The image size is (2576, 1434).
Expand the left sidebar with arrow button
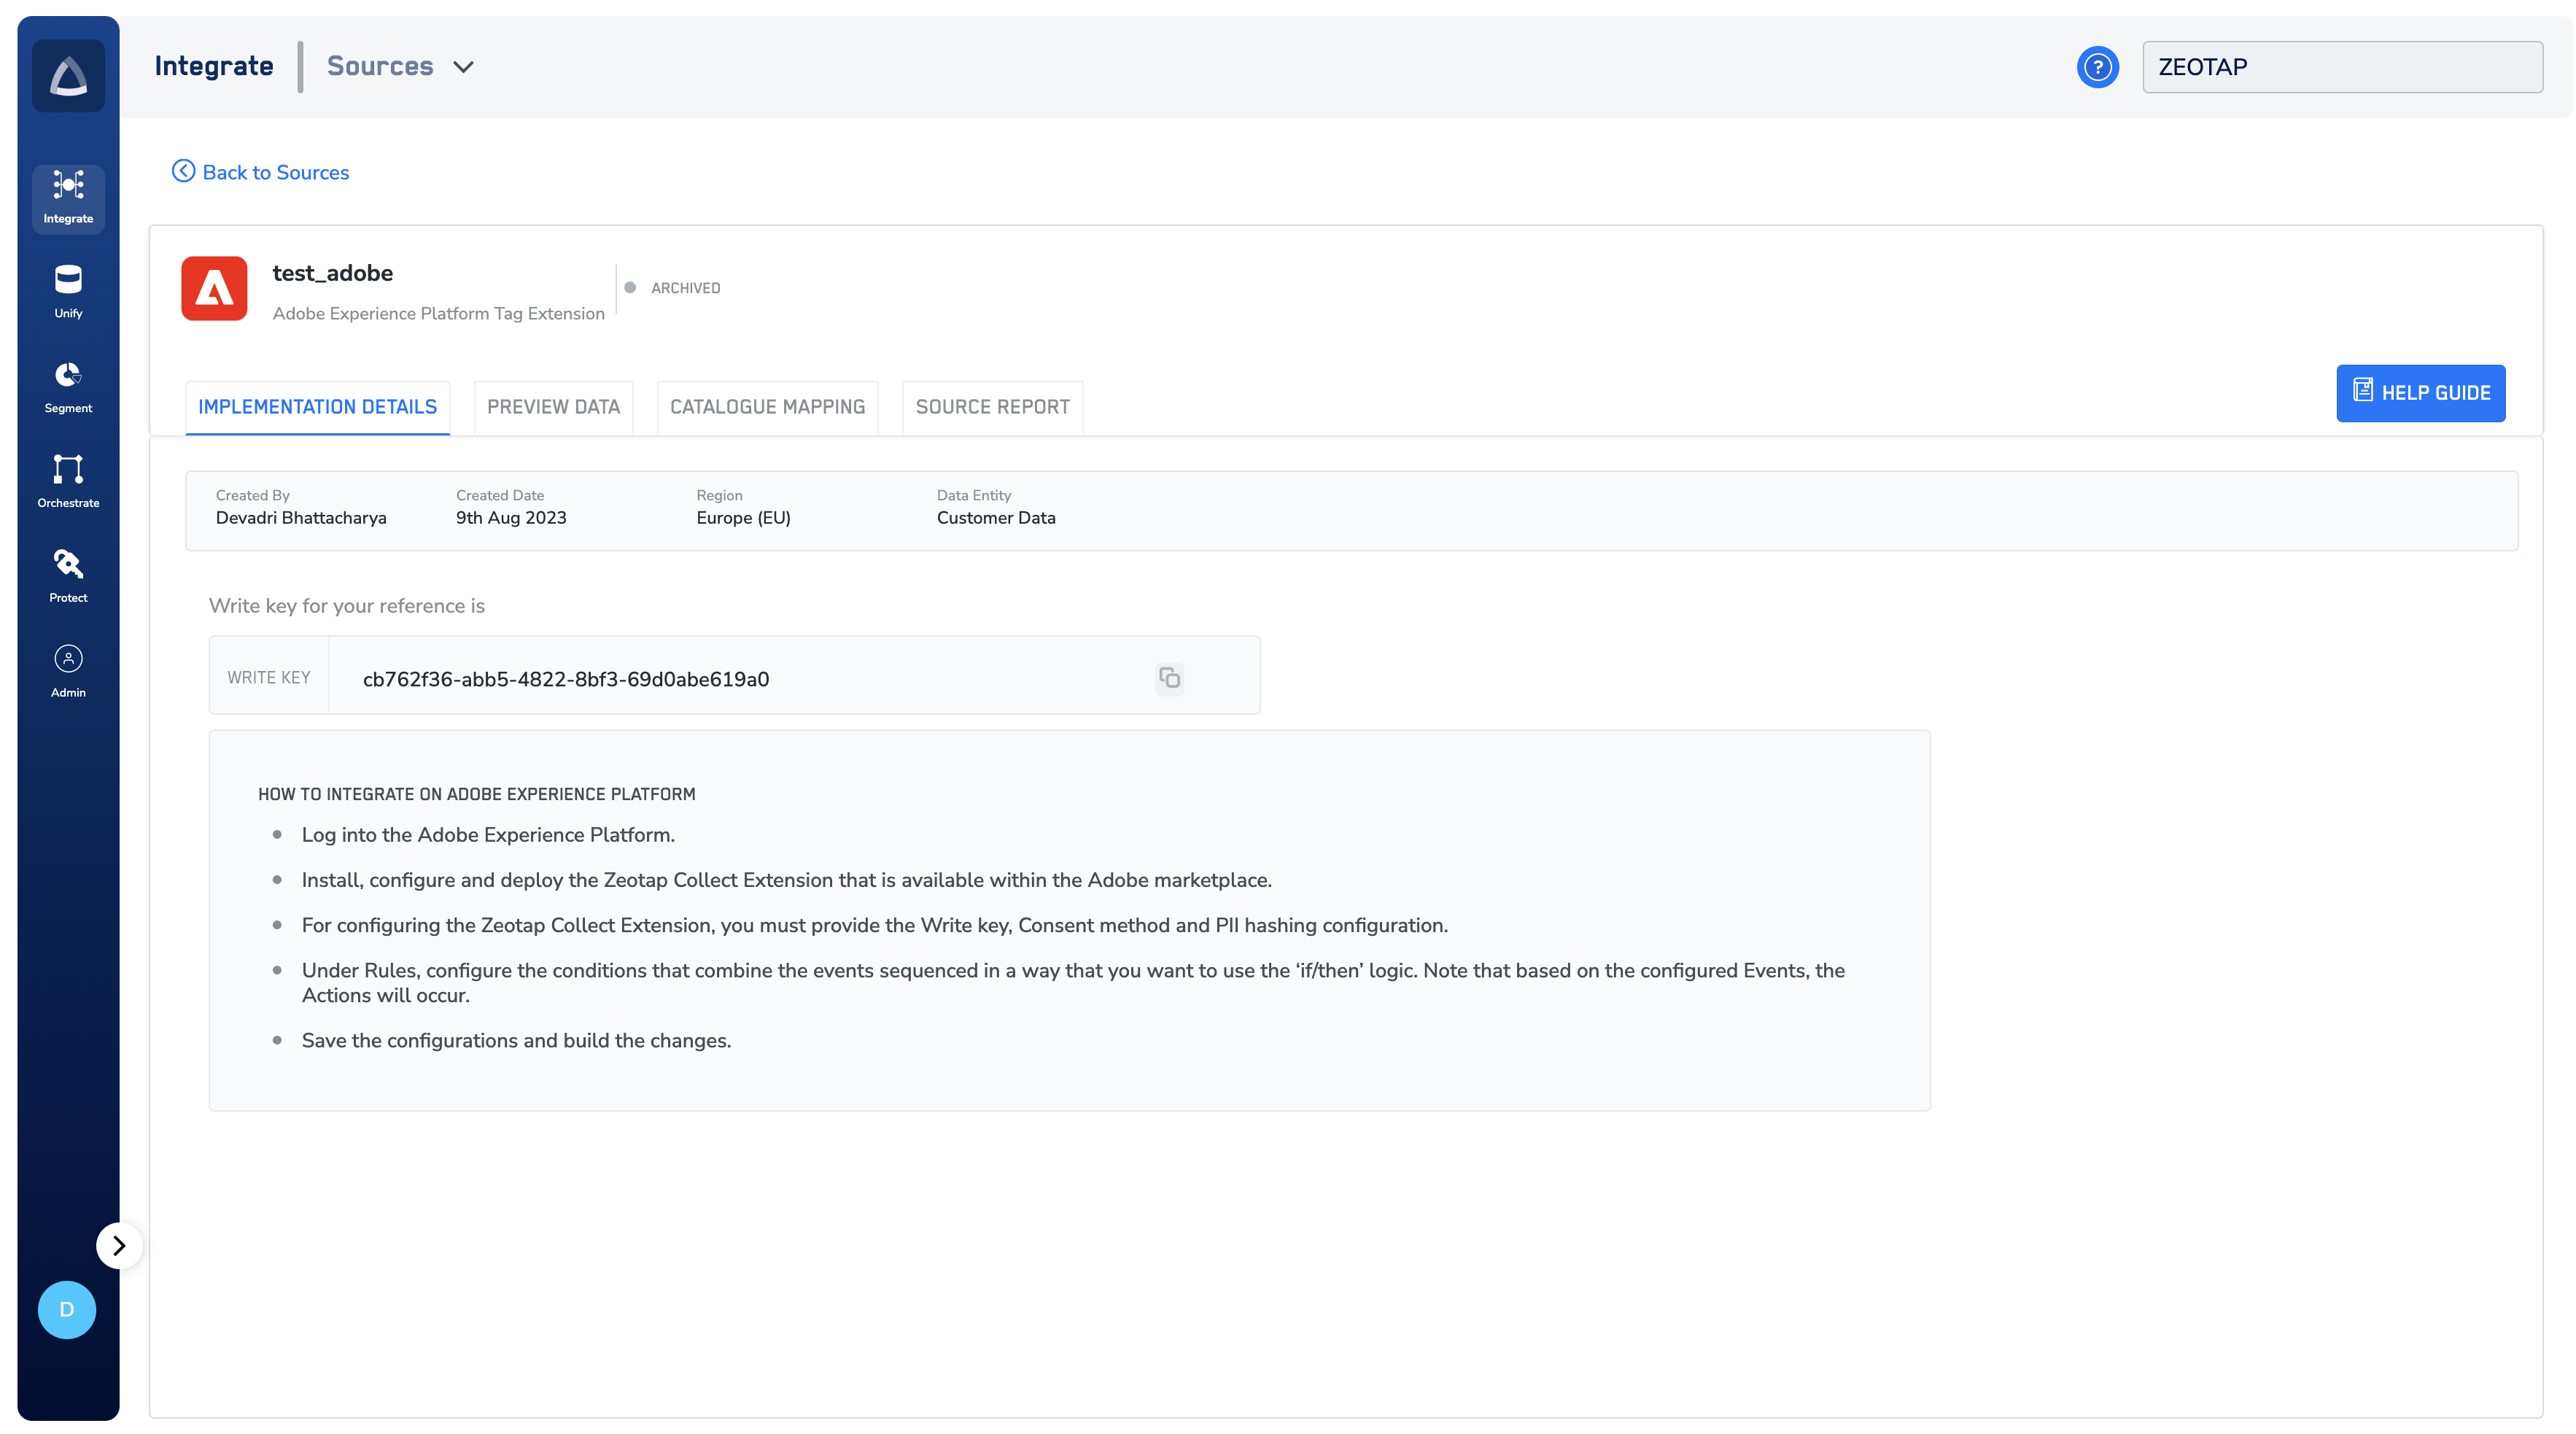click(119, 1245)
